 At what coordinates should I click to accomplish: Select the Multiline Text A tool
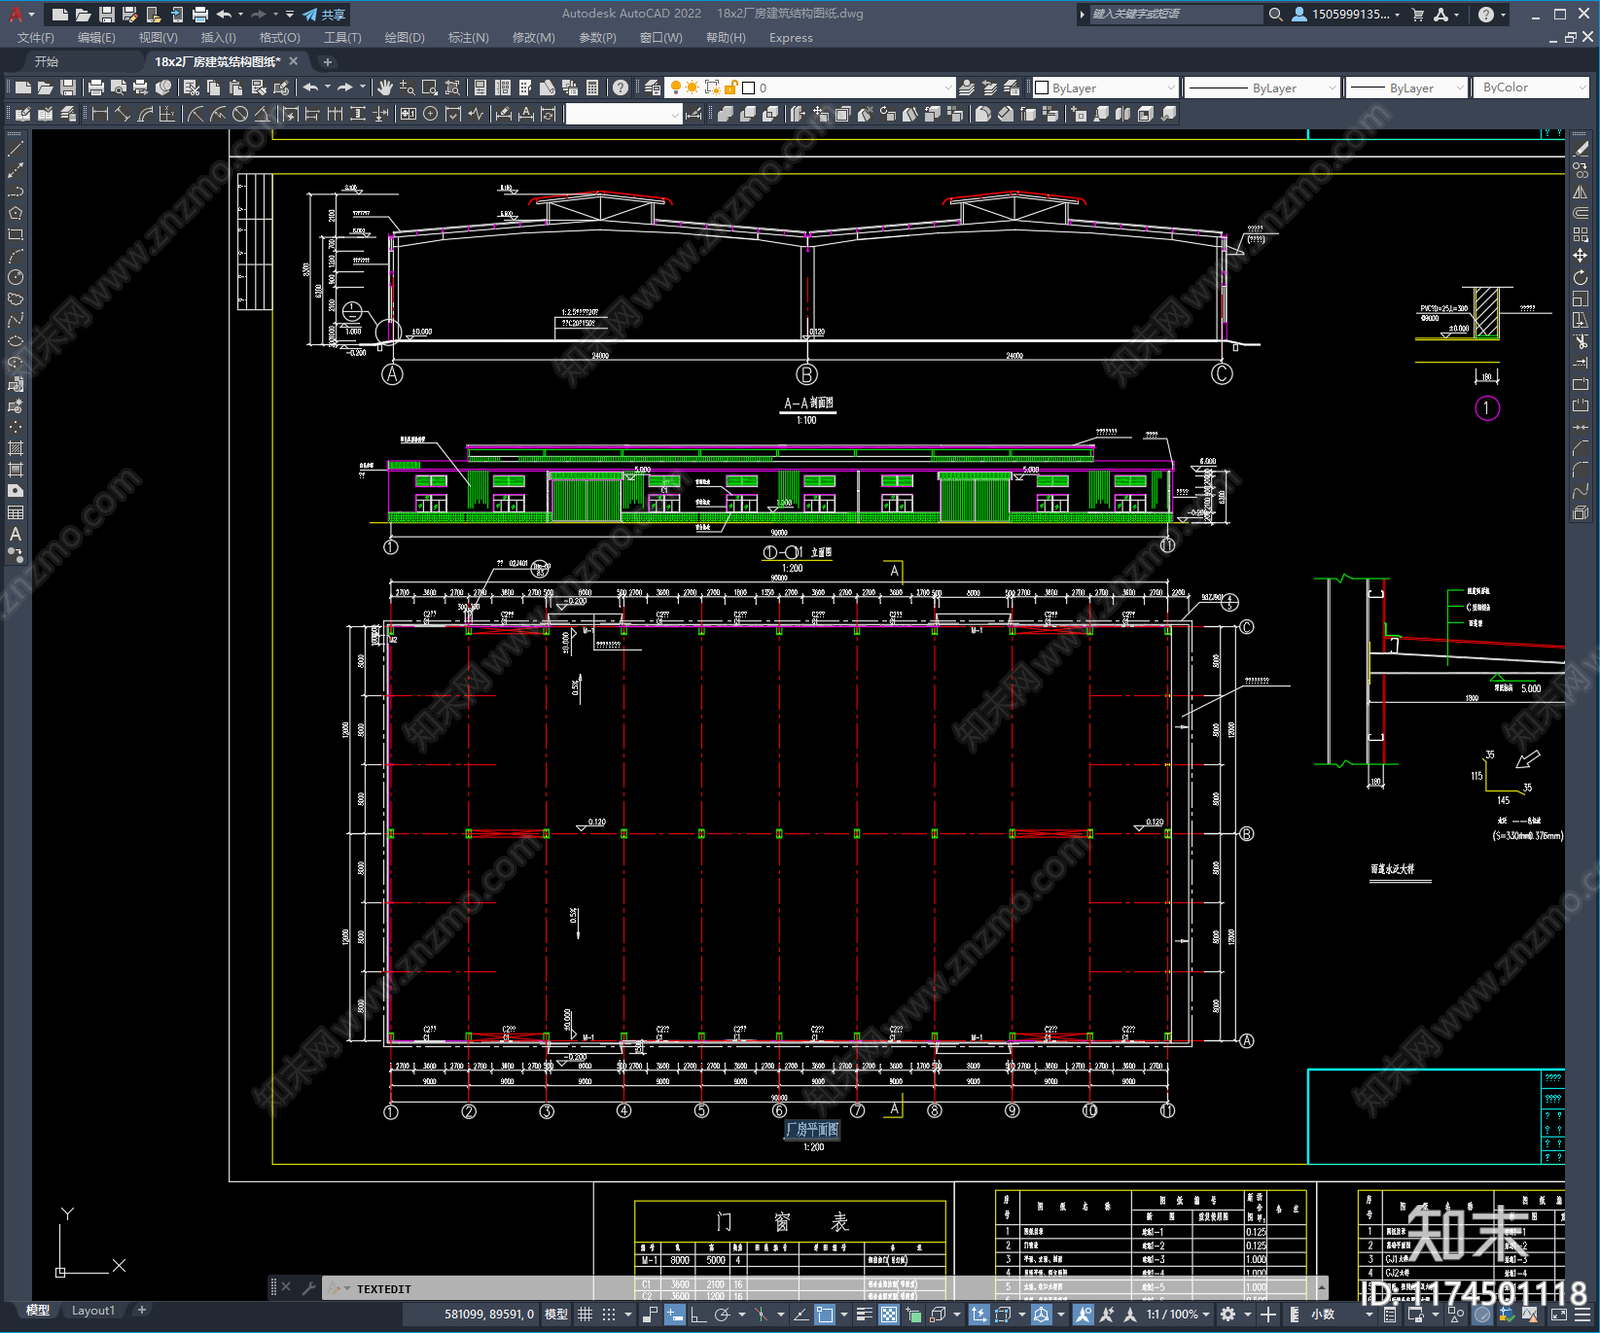[x=15, y=534]
